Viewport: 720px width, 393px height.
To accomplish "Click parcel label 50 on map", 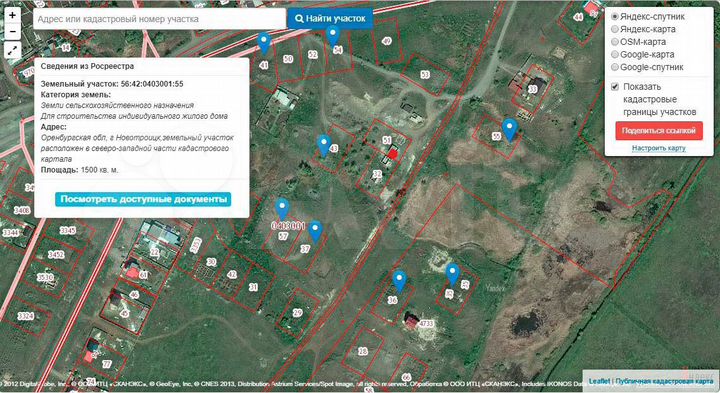I will (288, 59).
